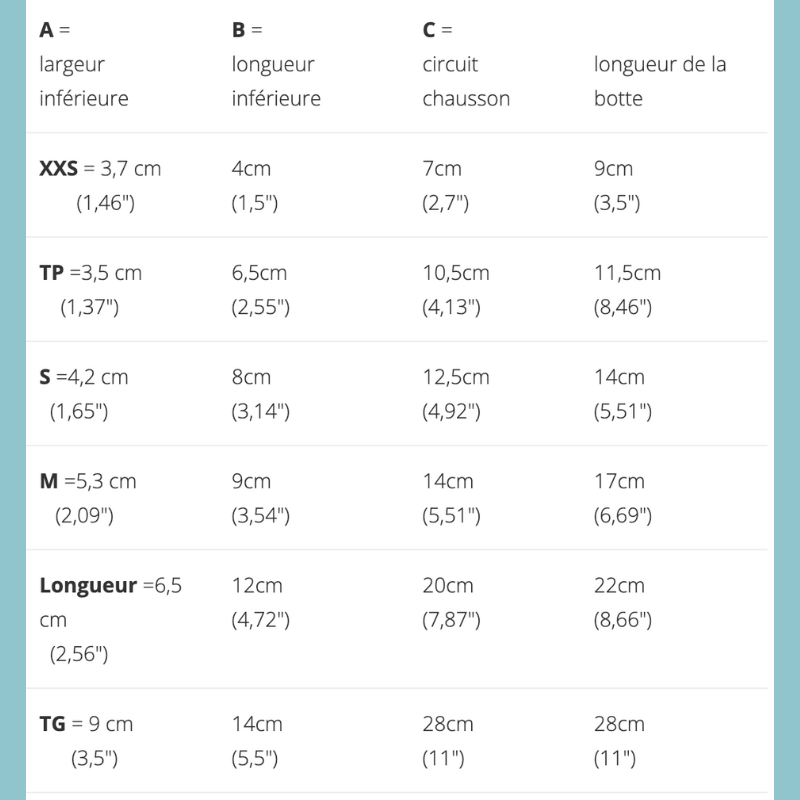Click the 14cm value in TG row
800x800 pixels.
pyautogui.click(x=257, y=723)
